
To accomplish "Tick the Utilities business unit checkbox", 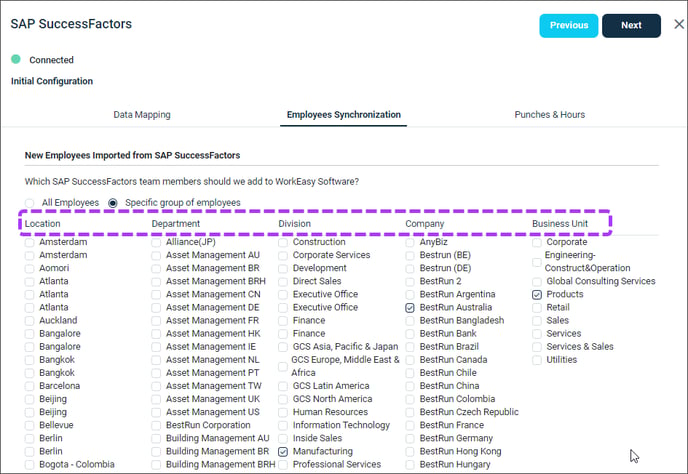I will 537,360.
